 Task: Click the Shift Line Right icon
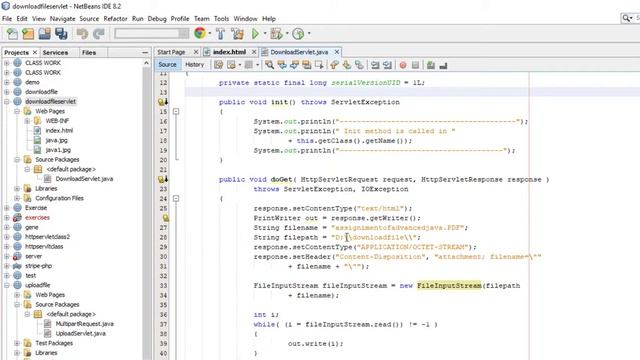point(387,65)
